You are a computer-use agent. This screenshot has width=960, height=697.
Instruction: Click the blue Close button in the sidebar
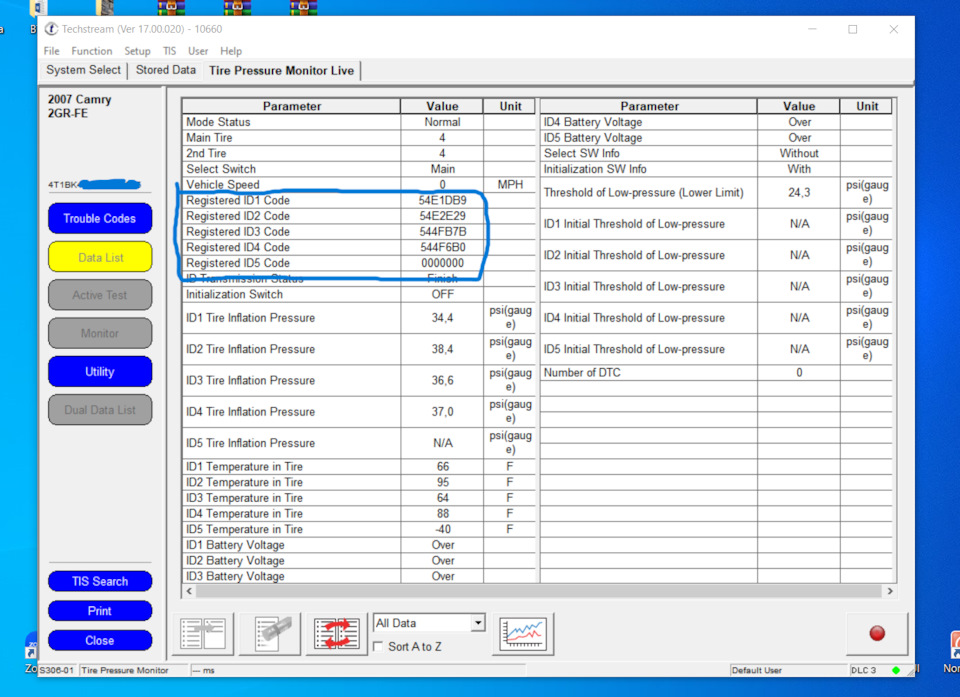pos(100,640)
